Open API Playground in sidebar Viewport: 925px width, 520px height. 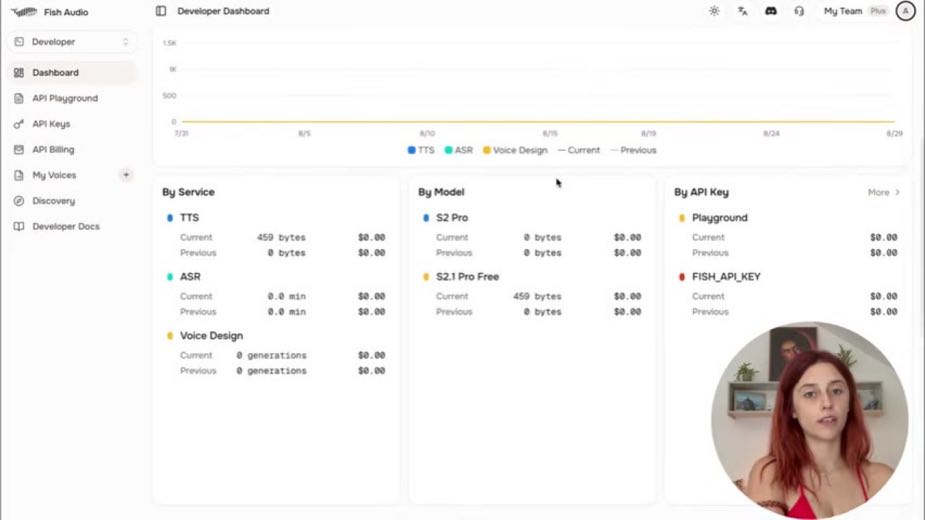point(71,98)
